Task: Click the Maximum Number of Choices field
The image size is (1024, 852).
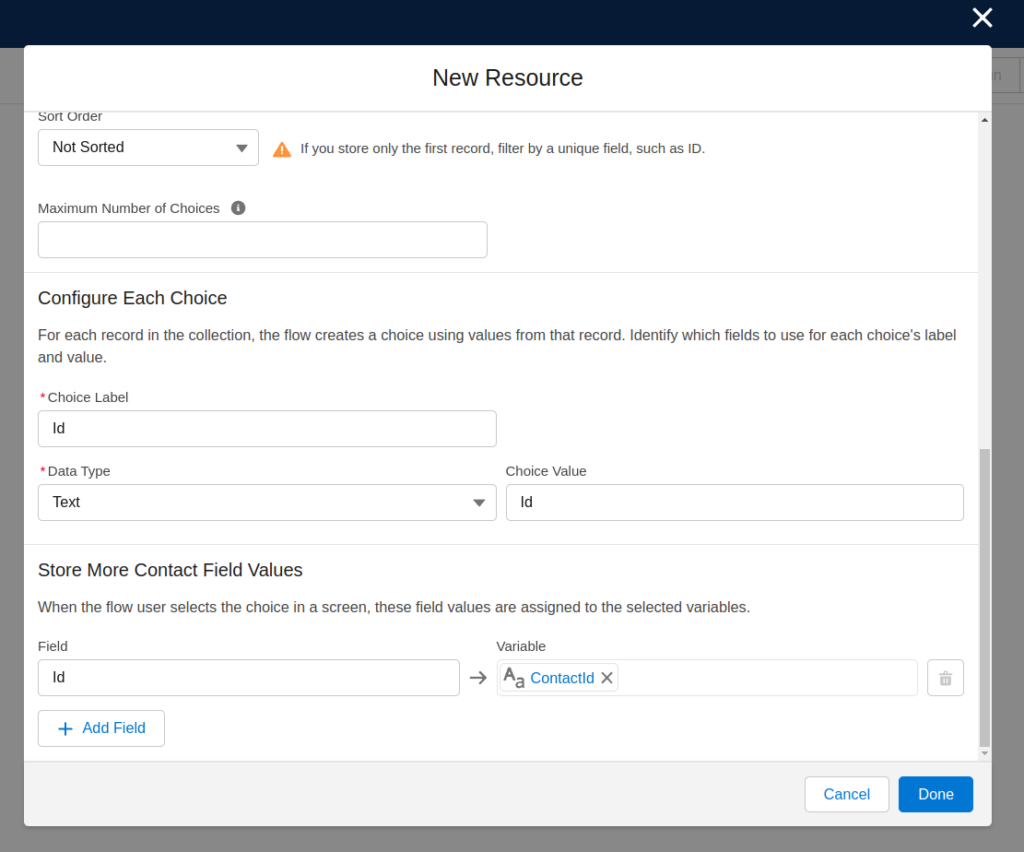Action: 262,240
